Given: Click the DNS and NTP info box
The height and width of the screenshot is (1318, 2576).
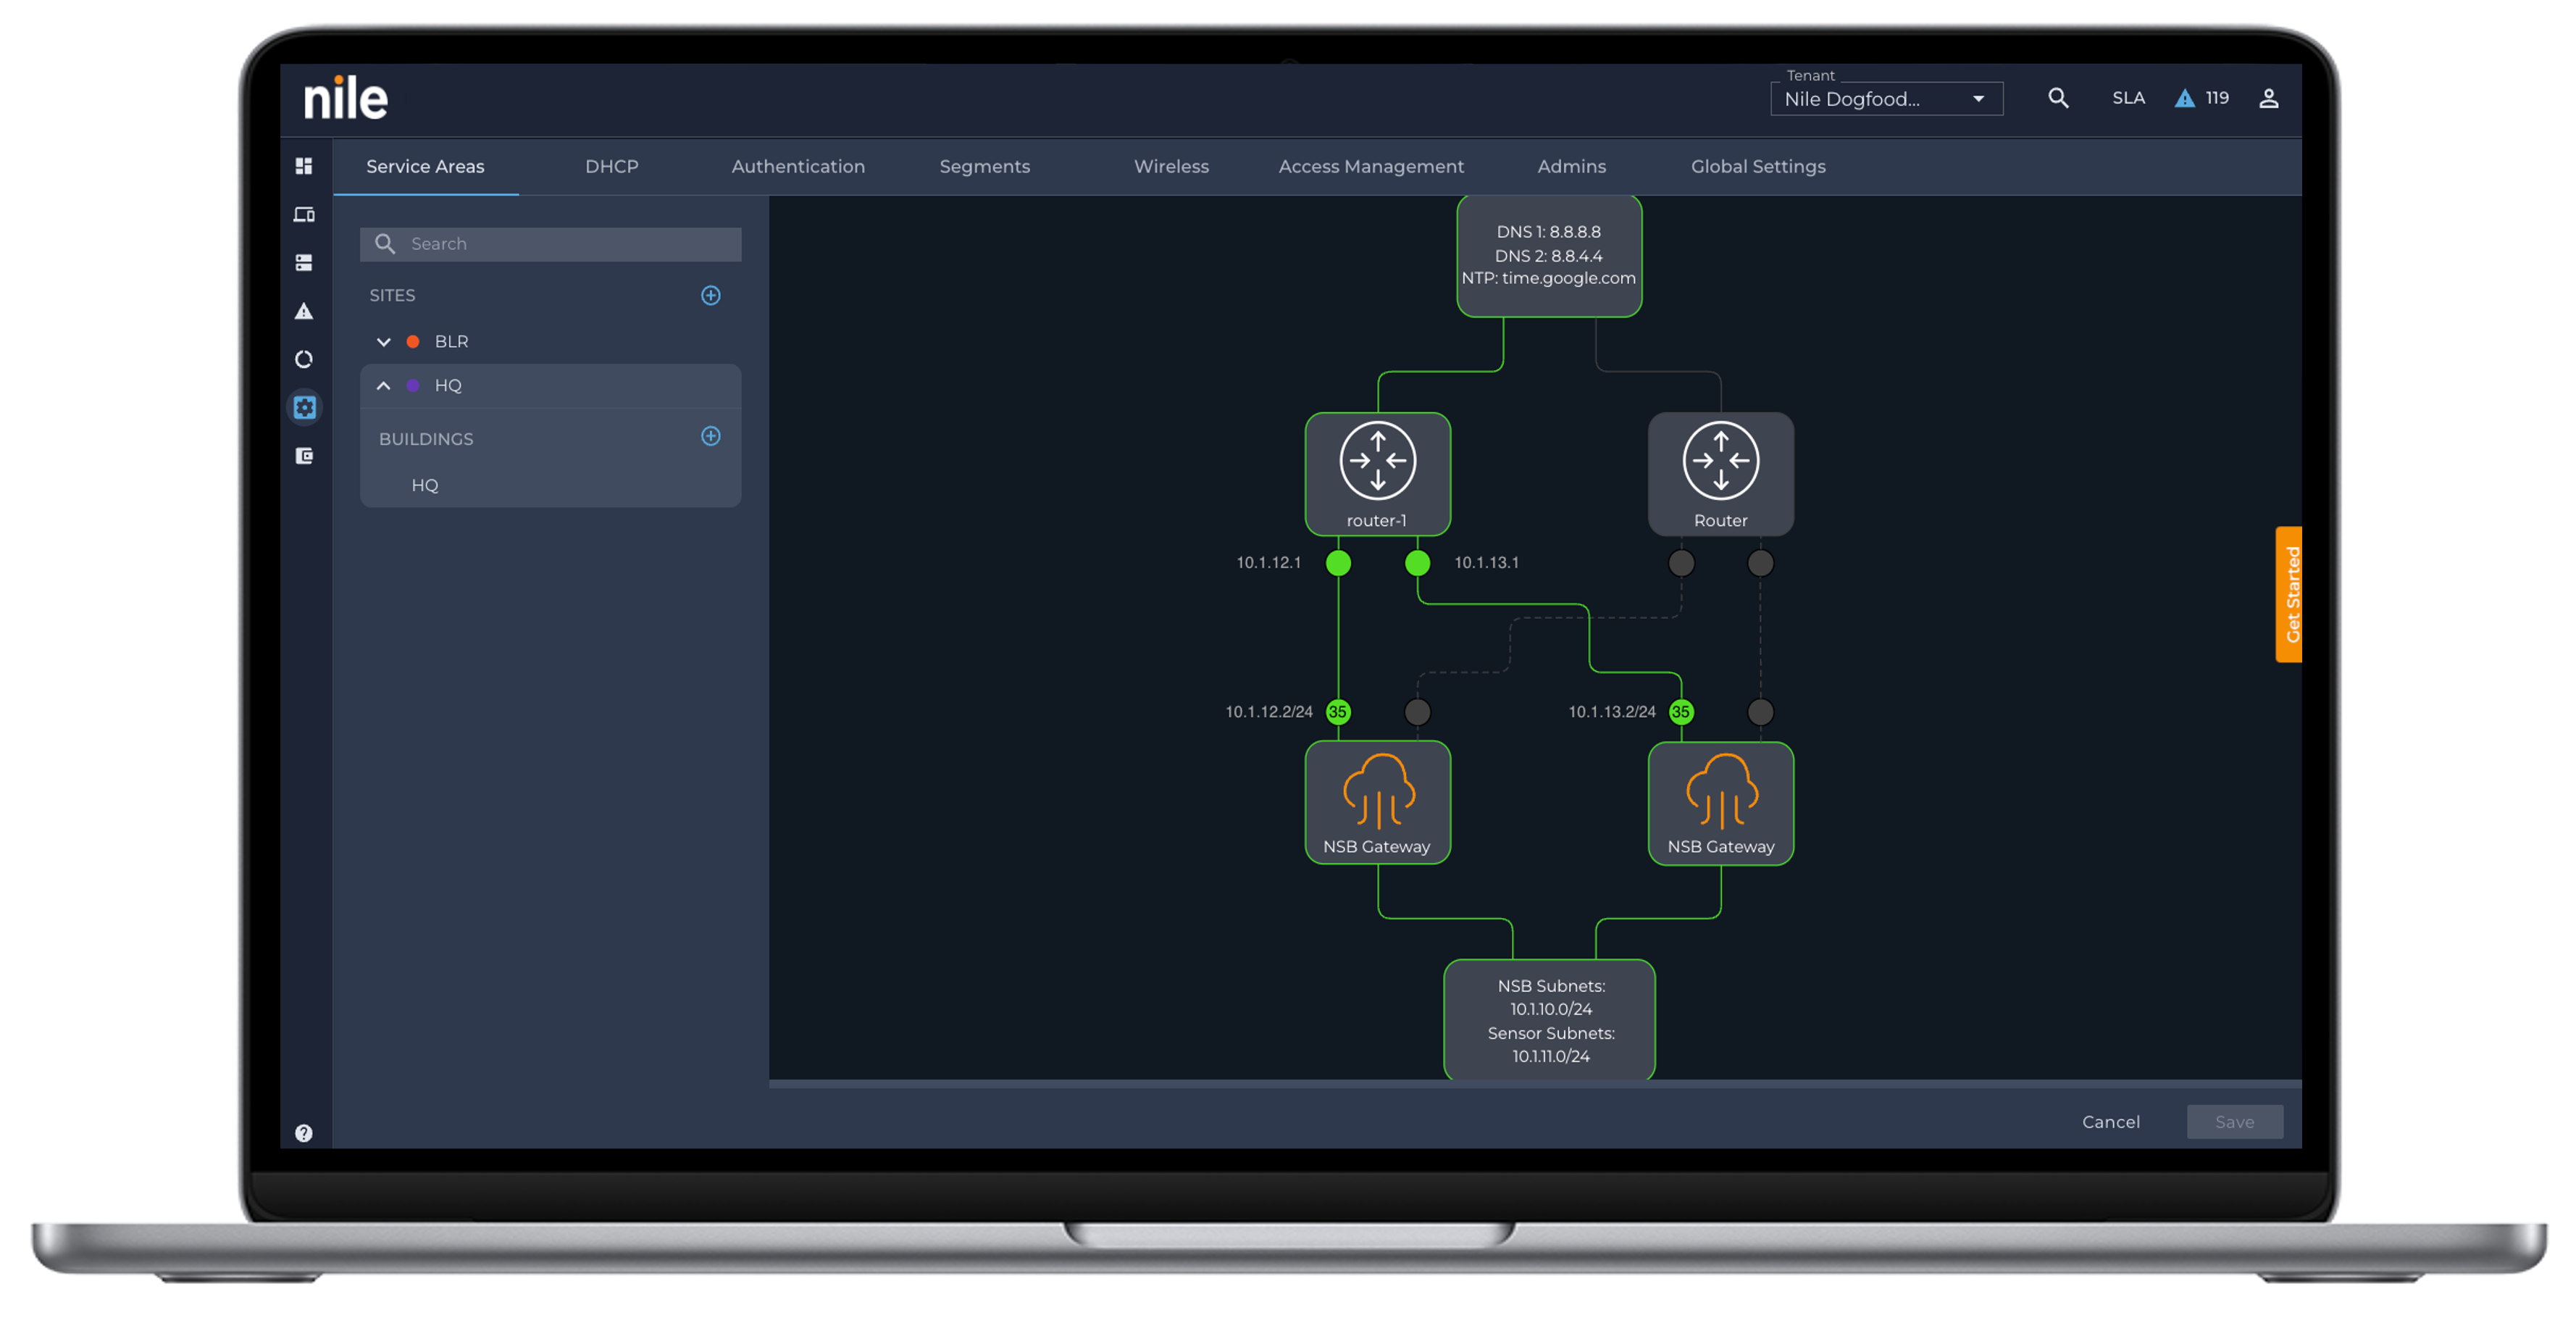Looking at the screenshot, I should point(1548,256).
